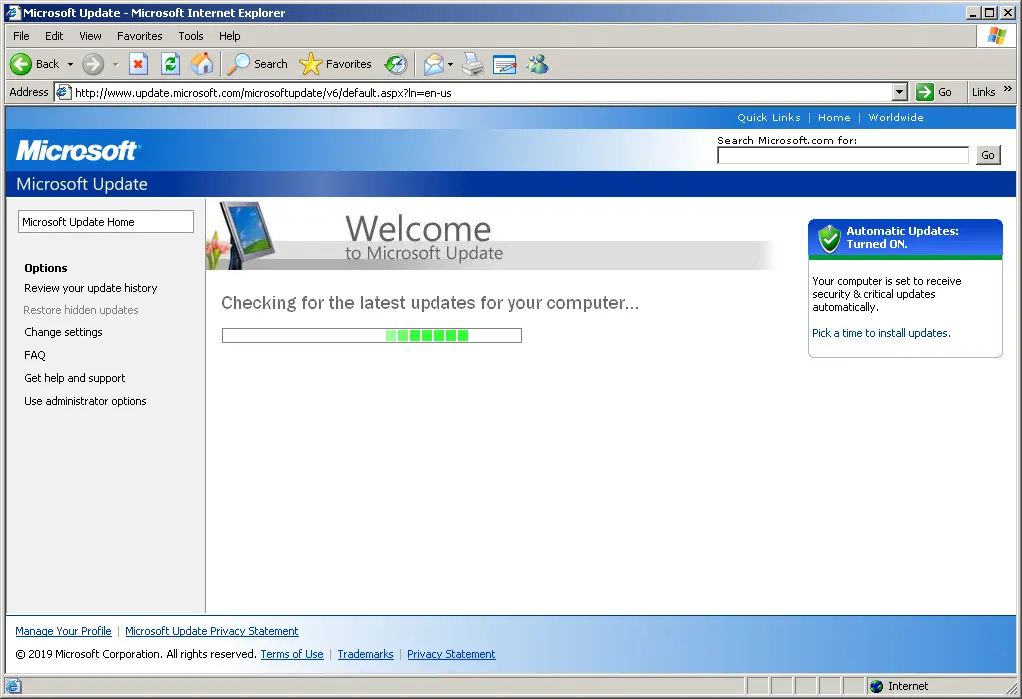Print the page with printer icon
Image resolution: width=1022 pixels, height=699 pixels.
tap(473, 64)
